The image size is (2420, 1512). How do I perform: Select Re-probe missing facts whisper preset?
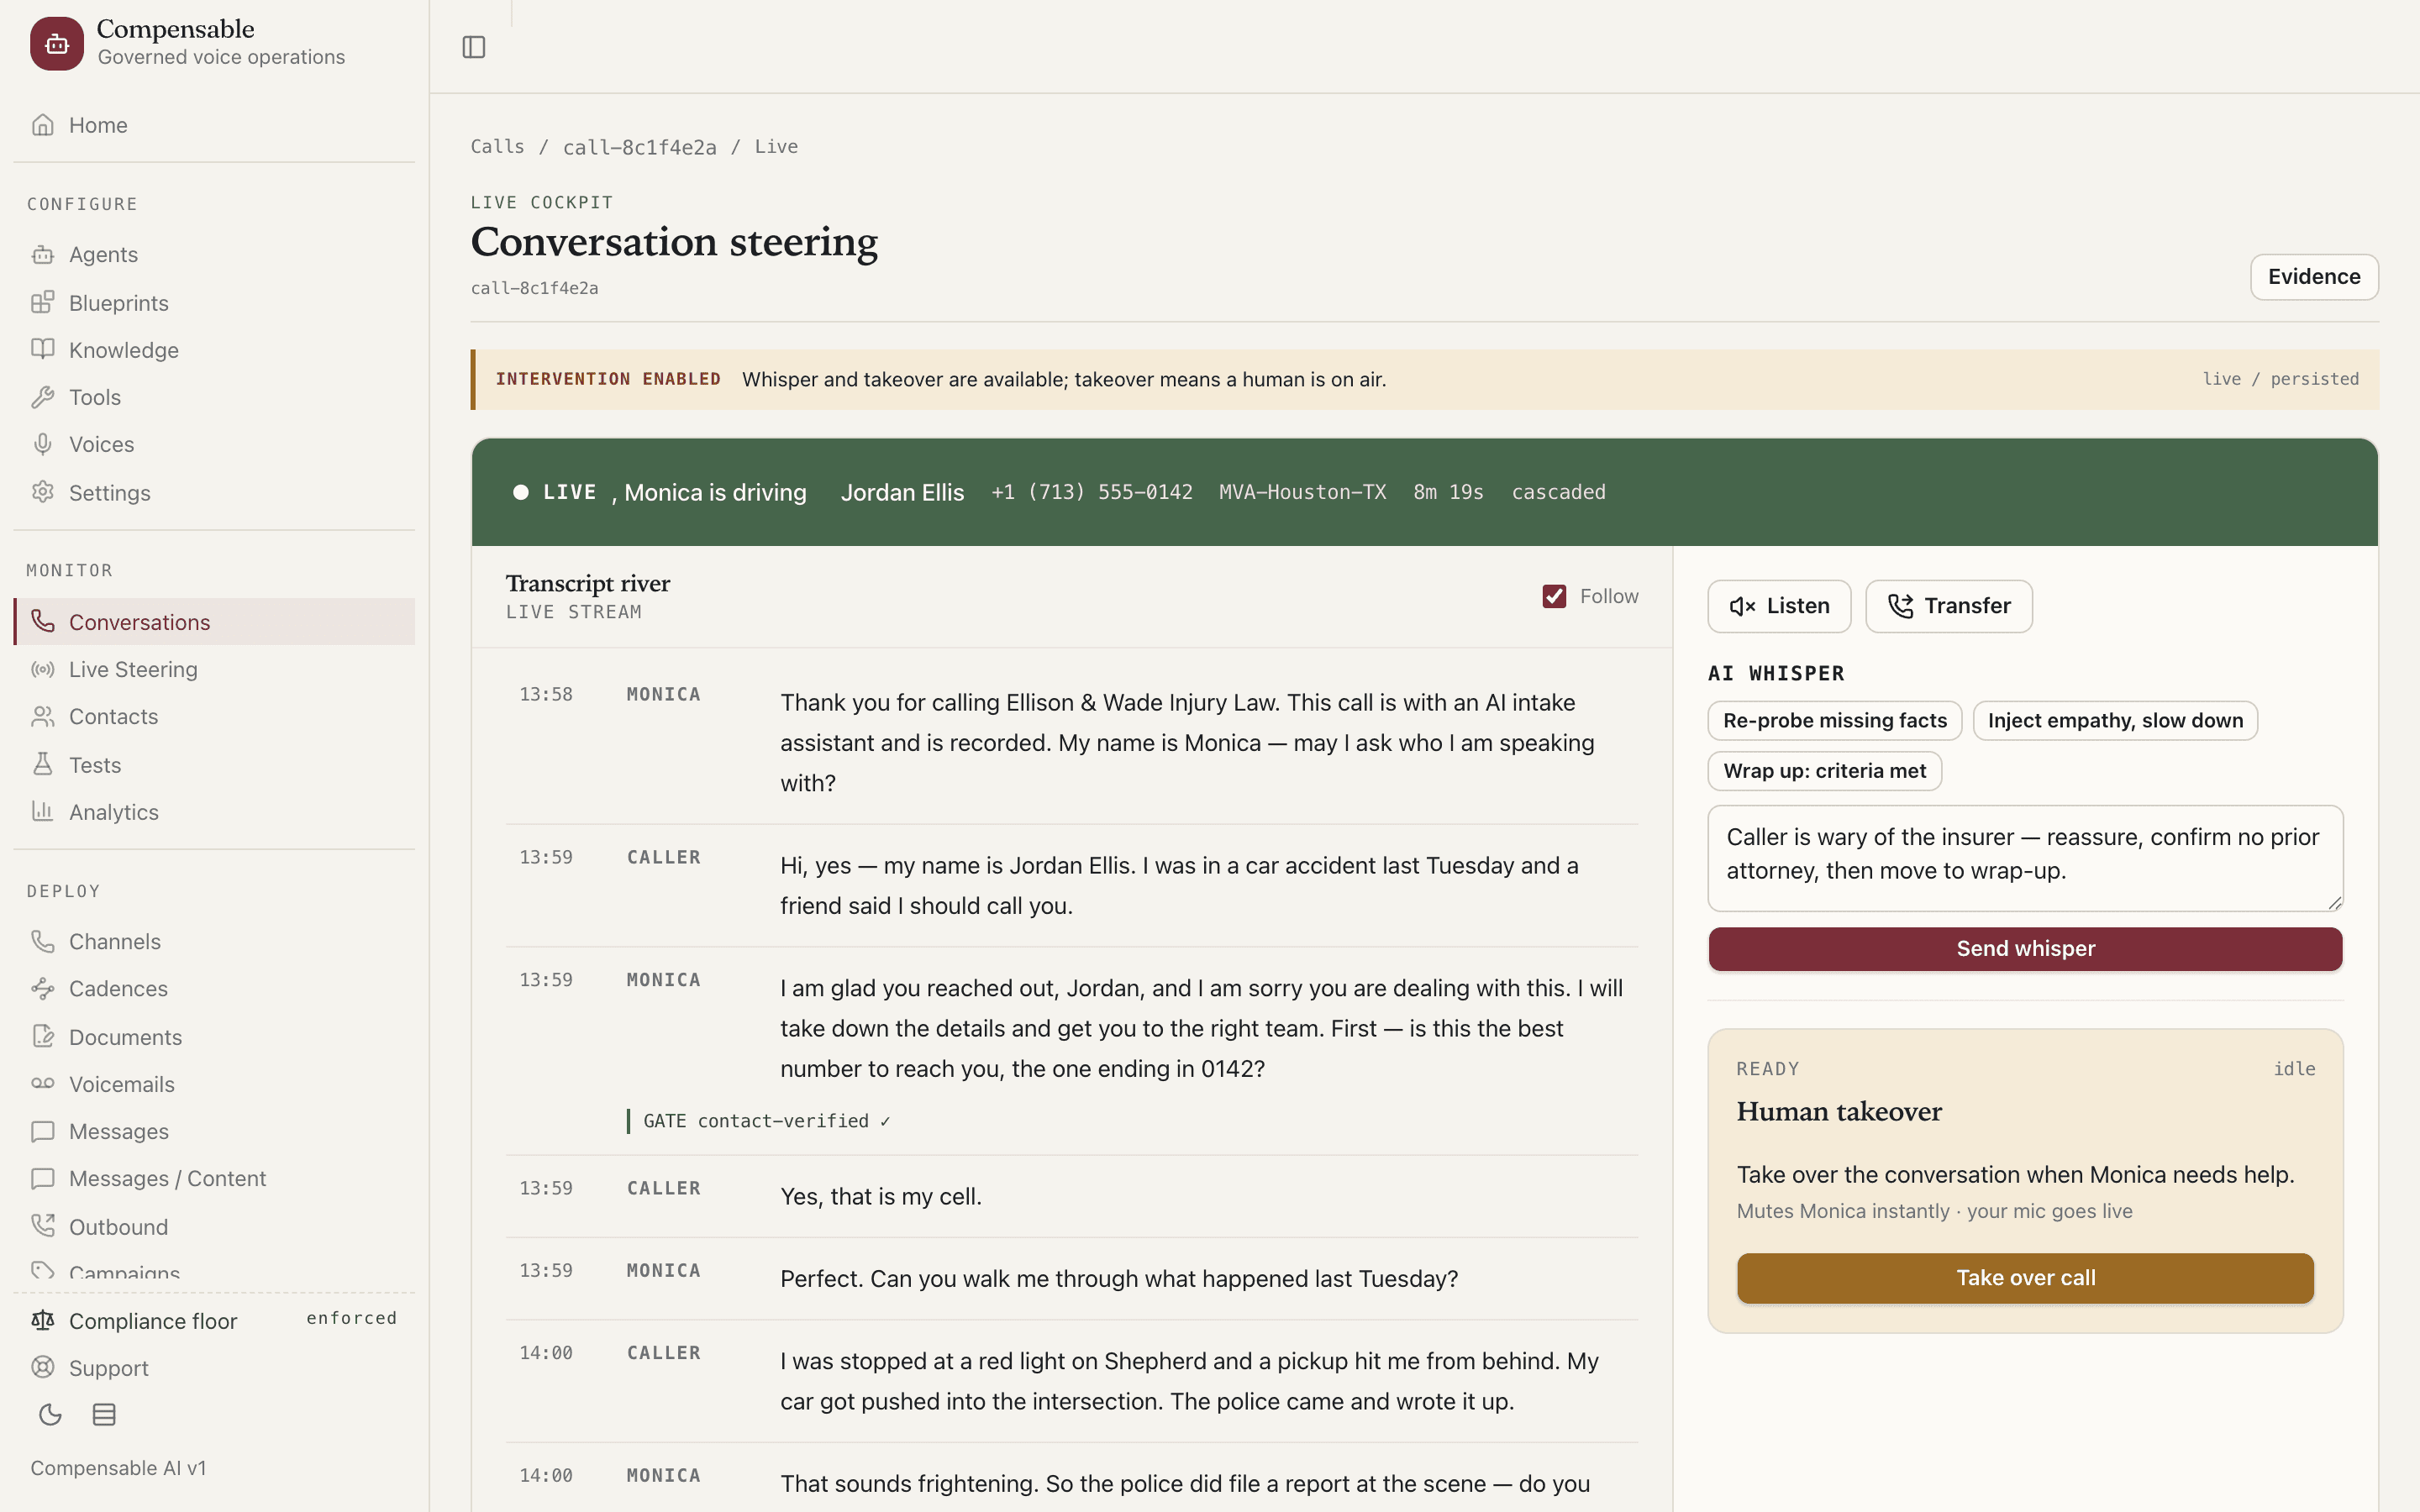(1835, 720)
